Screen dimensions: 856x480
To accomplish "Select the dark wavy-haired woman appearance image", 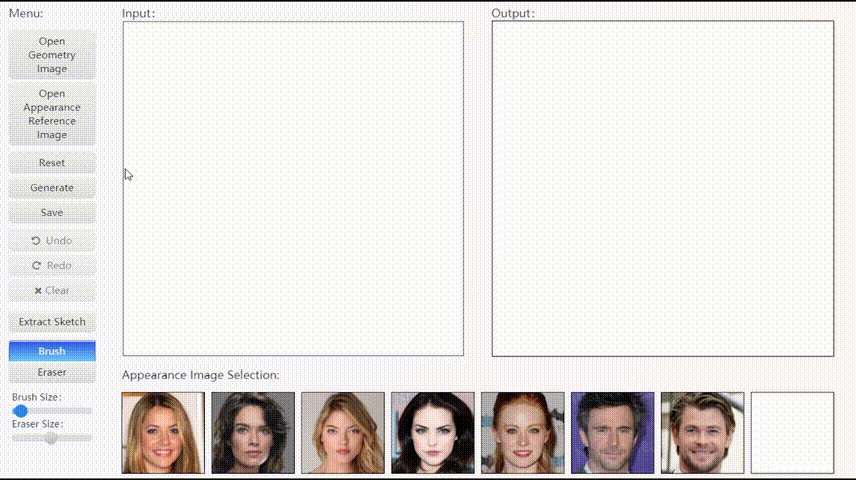I will pyautogui.click(x=253, y=432).
